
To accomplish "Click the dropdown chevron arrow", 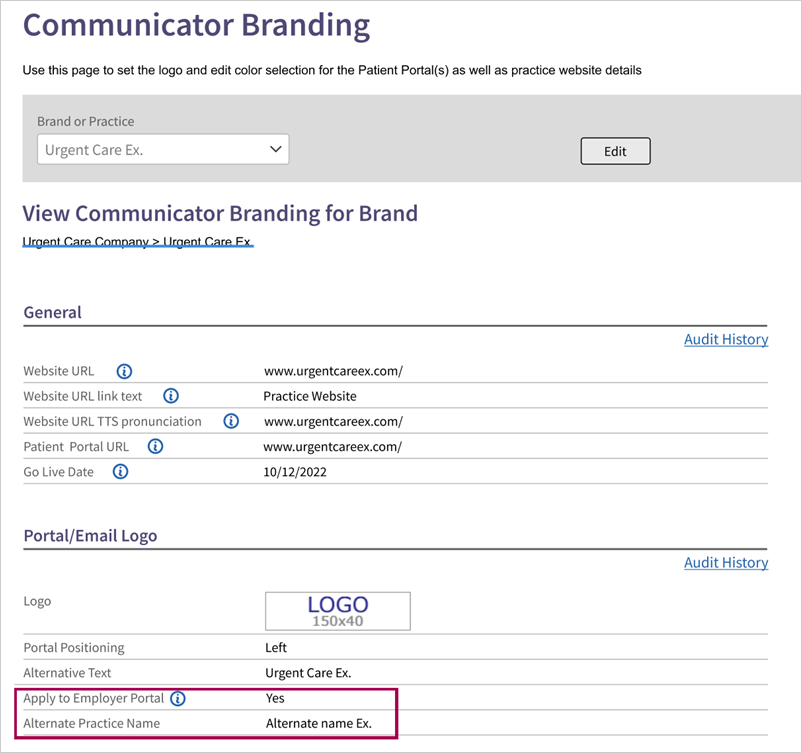I will pyautogui.click(x=276, y=149).
